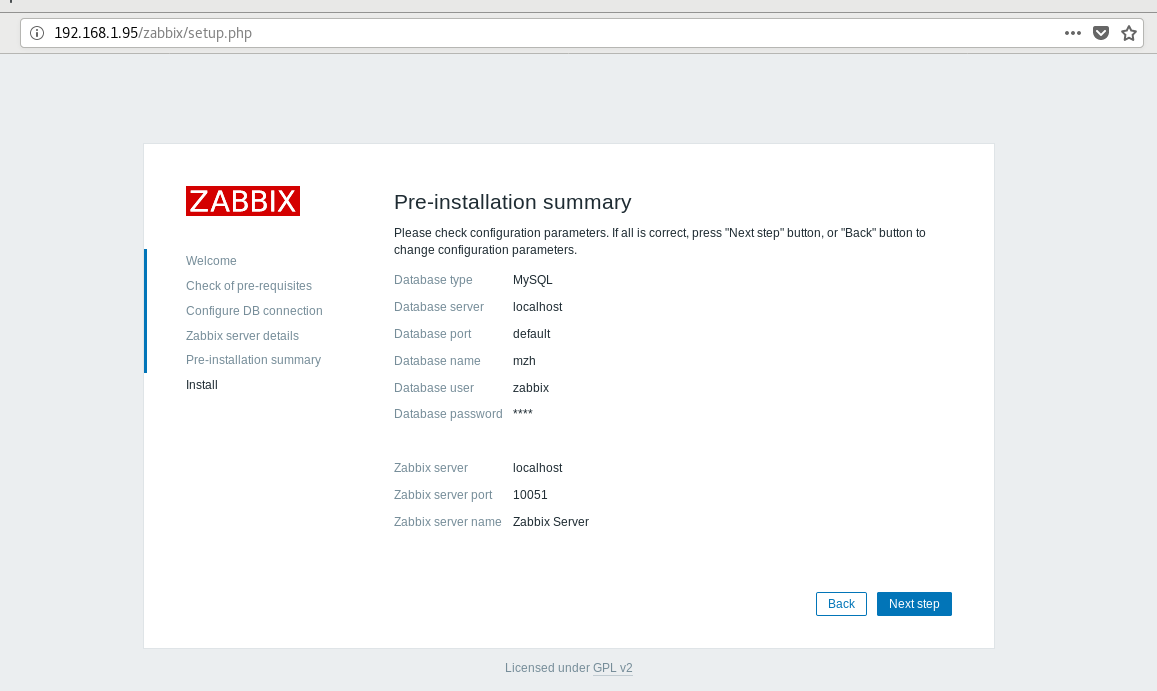The width and height of the screenshot is (1157, 691).
Task: Click the Zabbix server name label
Action: 448,522
